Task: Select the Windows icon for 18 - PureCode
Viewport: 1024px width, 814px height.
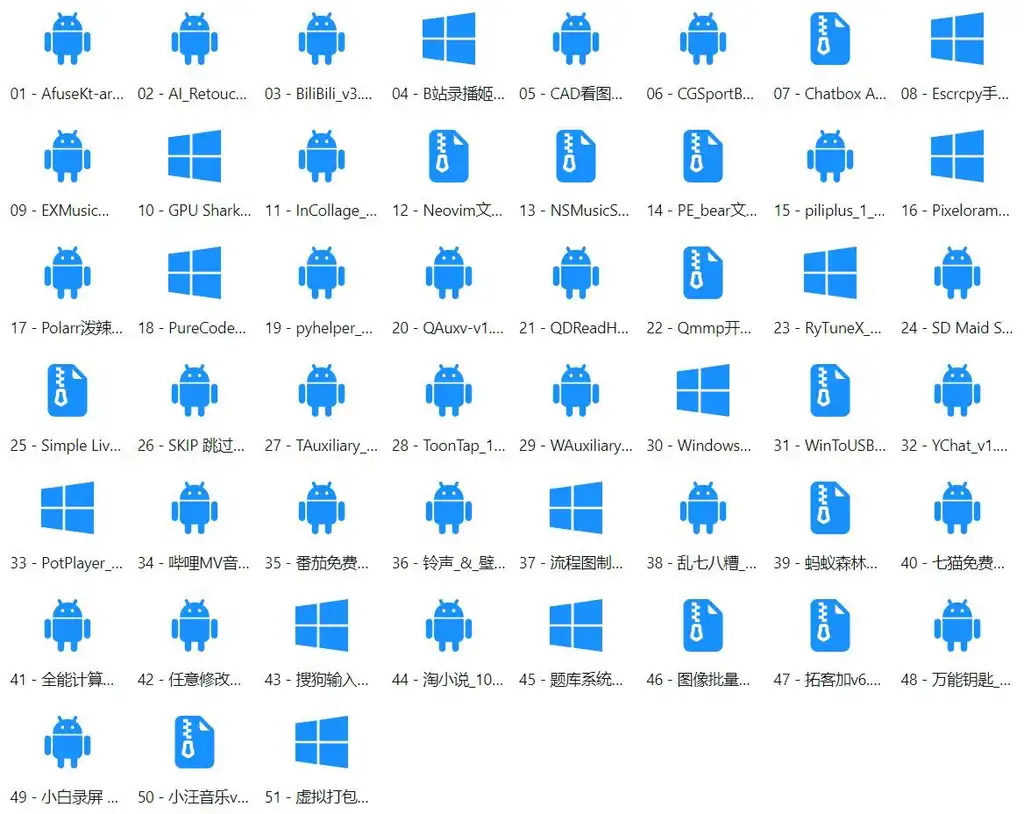Action: tap(195, 273)
